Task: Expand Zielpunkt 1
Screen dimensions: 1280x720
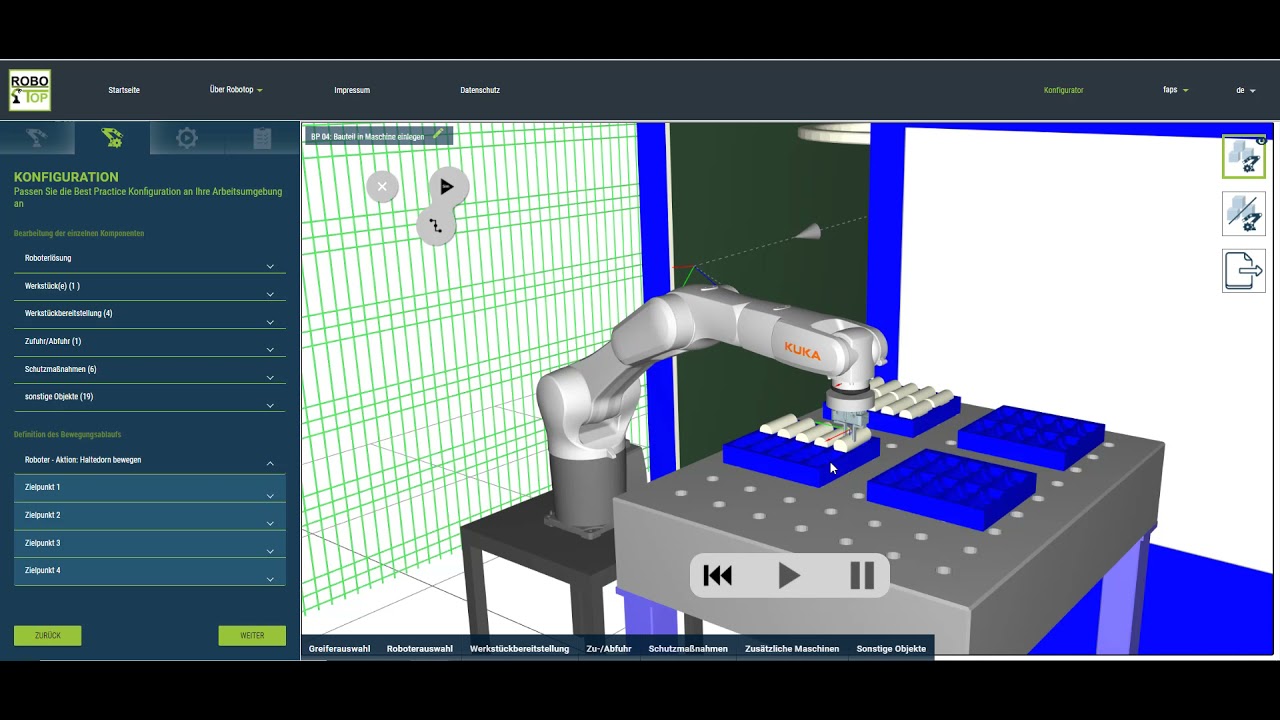Action: 150,488
